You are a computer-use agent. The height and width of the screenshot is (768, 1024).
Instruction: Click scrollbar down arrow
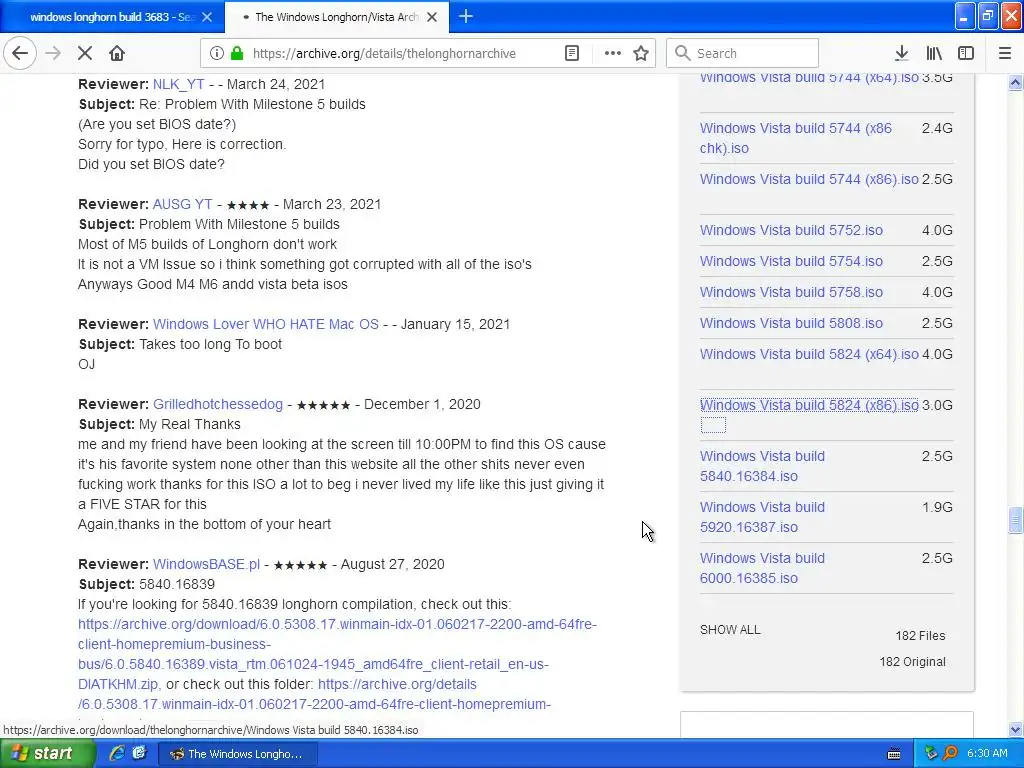[1015, 729]
